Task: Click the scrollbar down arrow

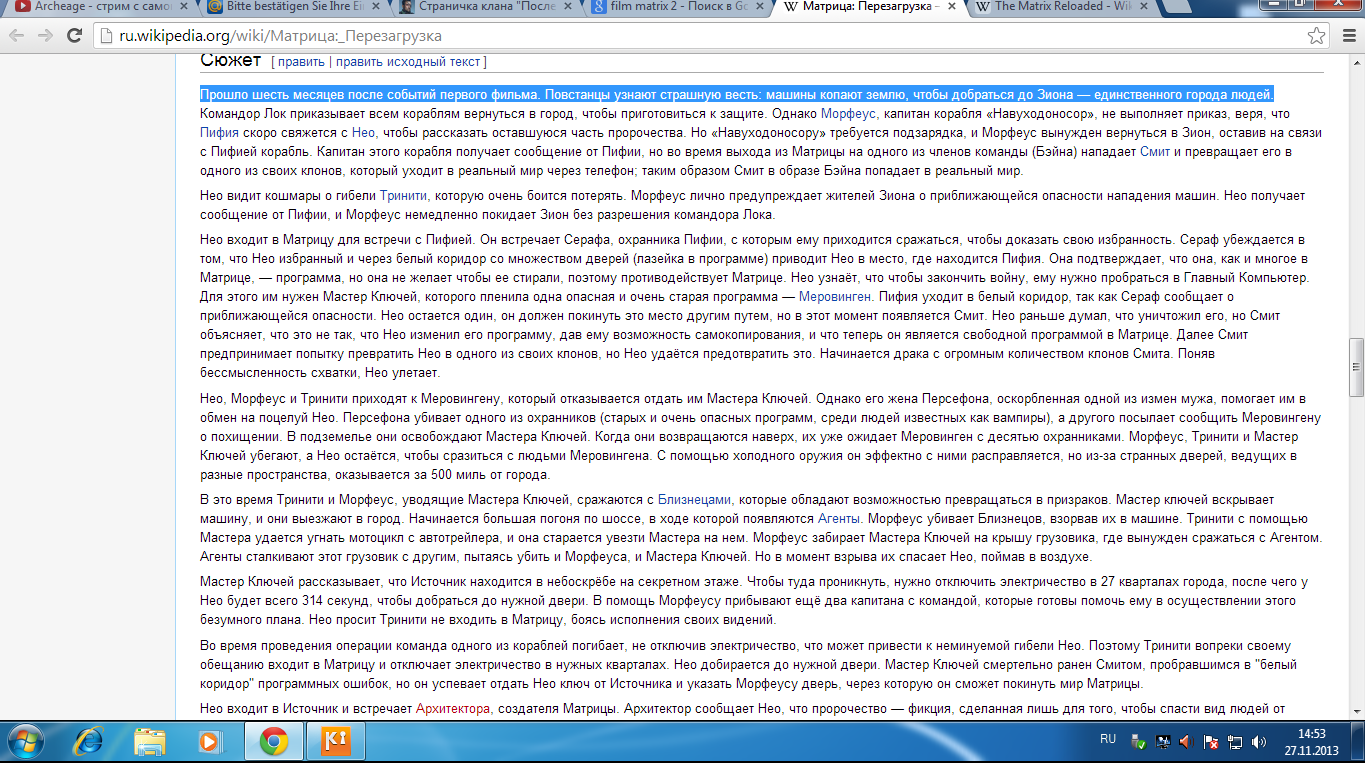Action: point(1356,711)
